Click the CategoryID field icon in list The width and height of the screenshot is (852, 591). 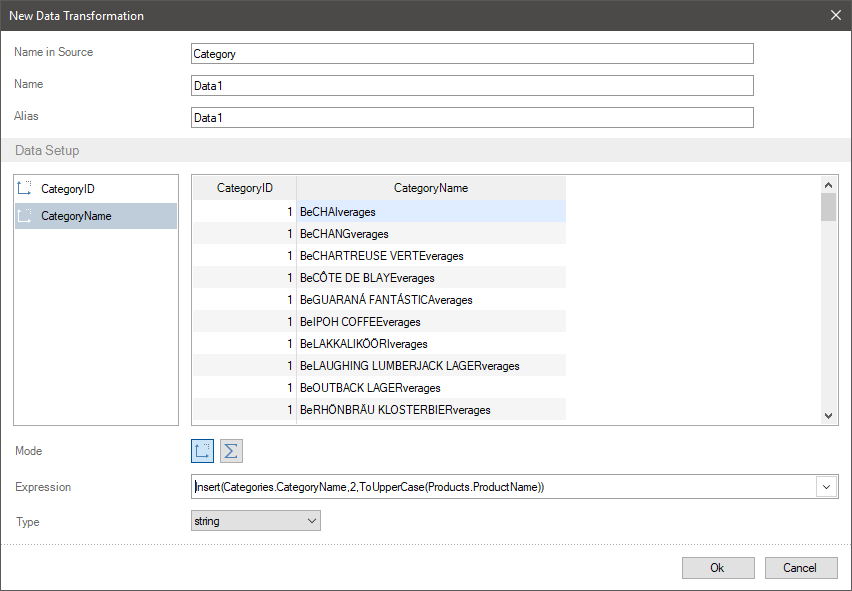(x=26, y=188)
